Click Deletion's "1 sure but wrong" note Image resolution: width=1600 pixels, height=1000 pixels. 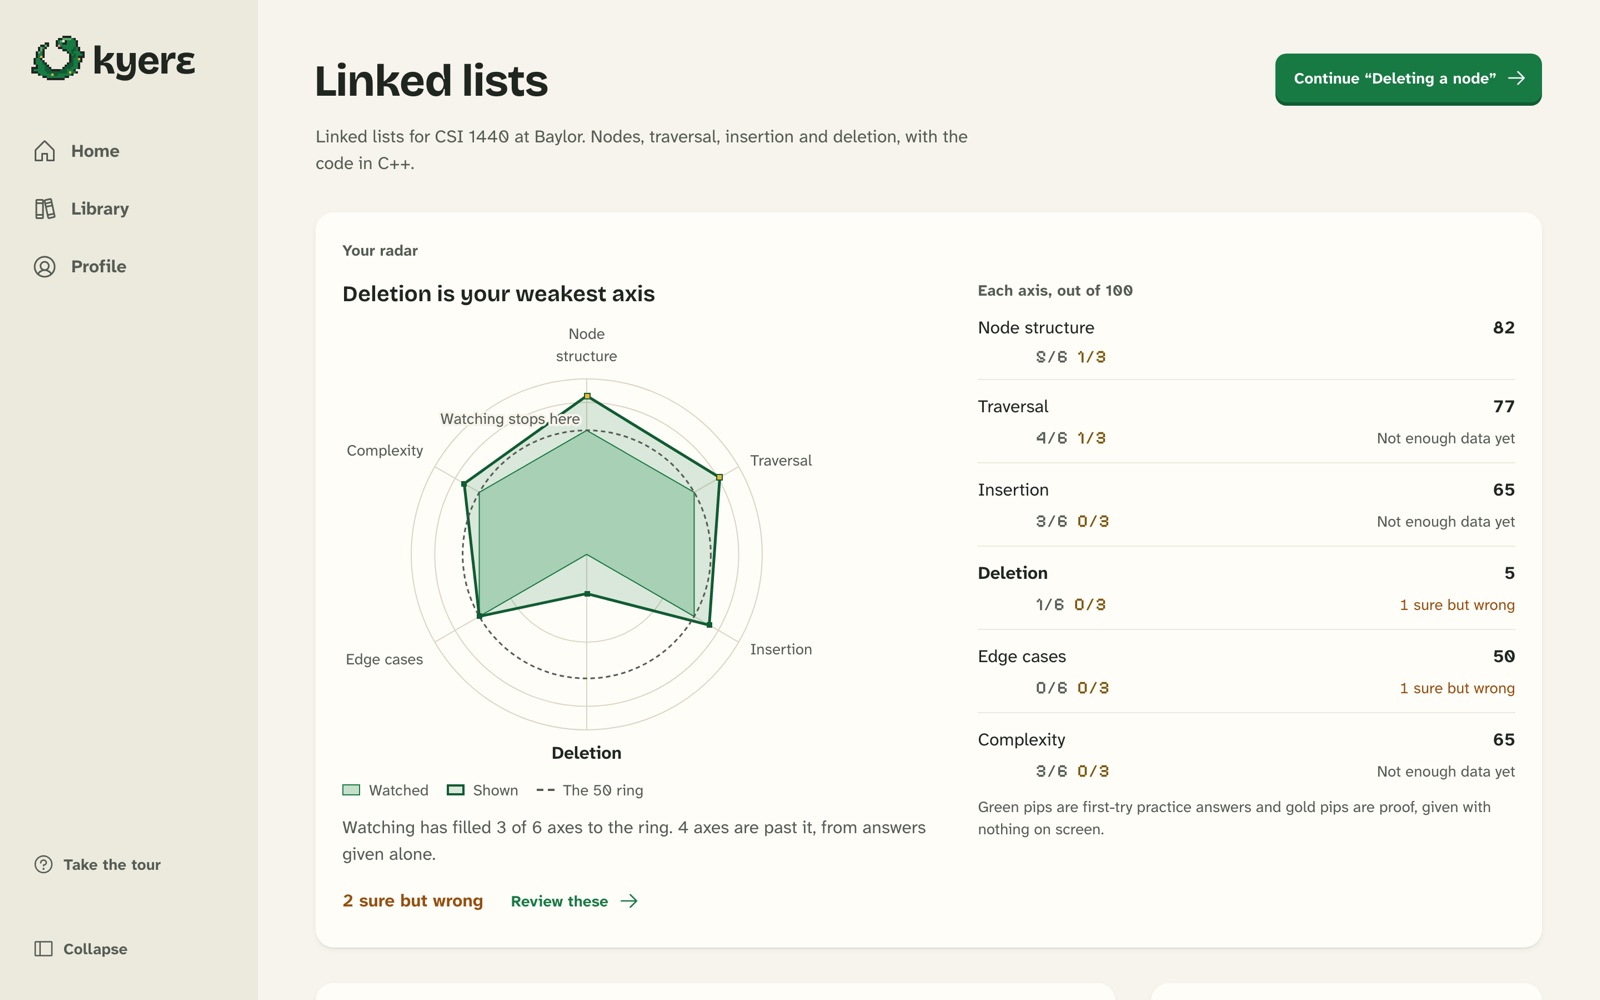tap(1457, 605)
